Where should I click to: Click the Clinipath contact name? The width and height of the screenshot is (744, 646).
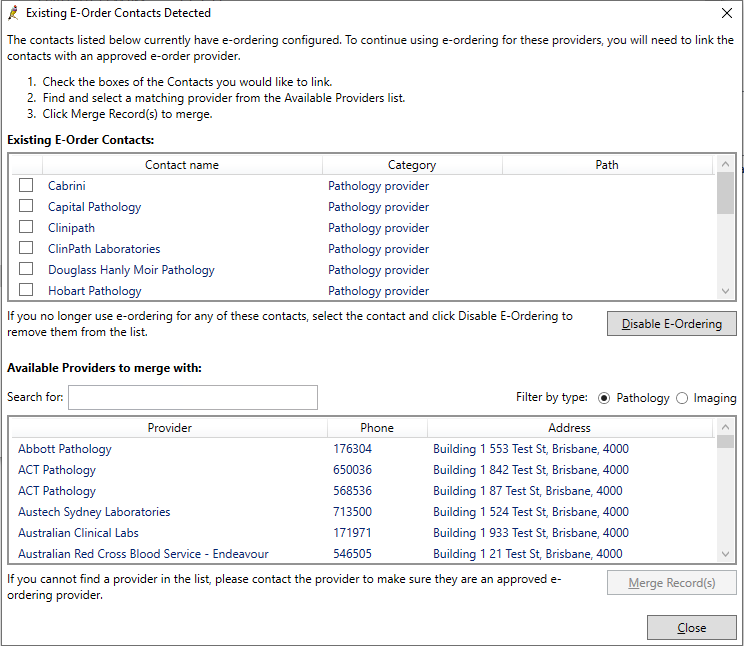(71, 228)
